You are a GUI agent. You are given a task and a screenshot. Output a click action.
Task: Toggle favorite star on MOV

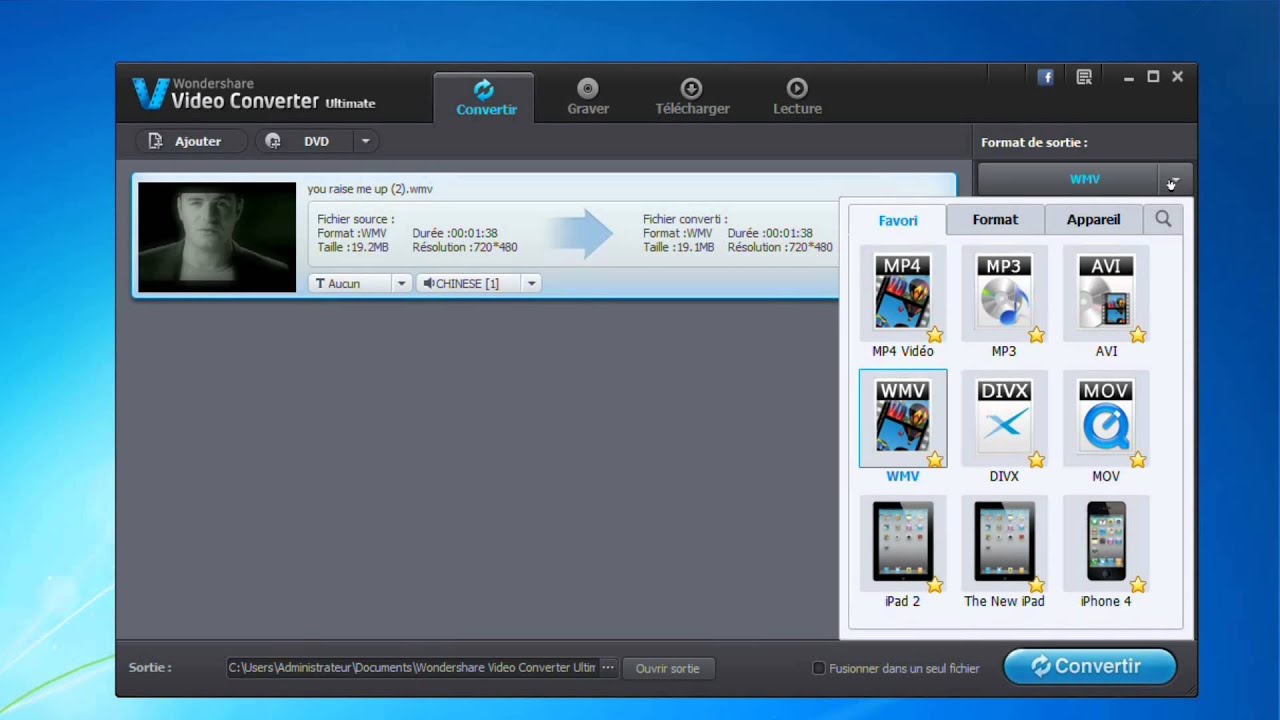pos(1138,460)
